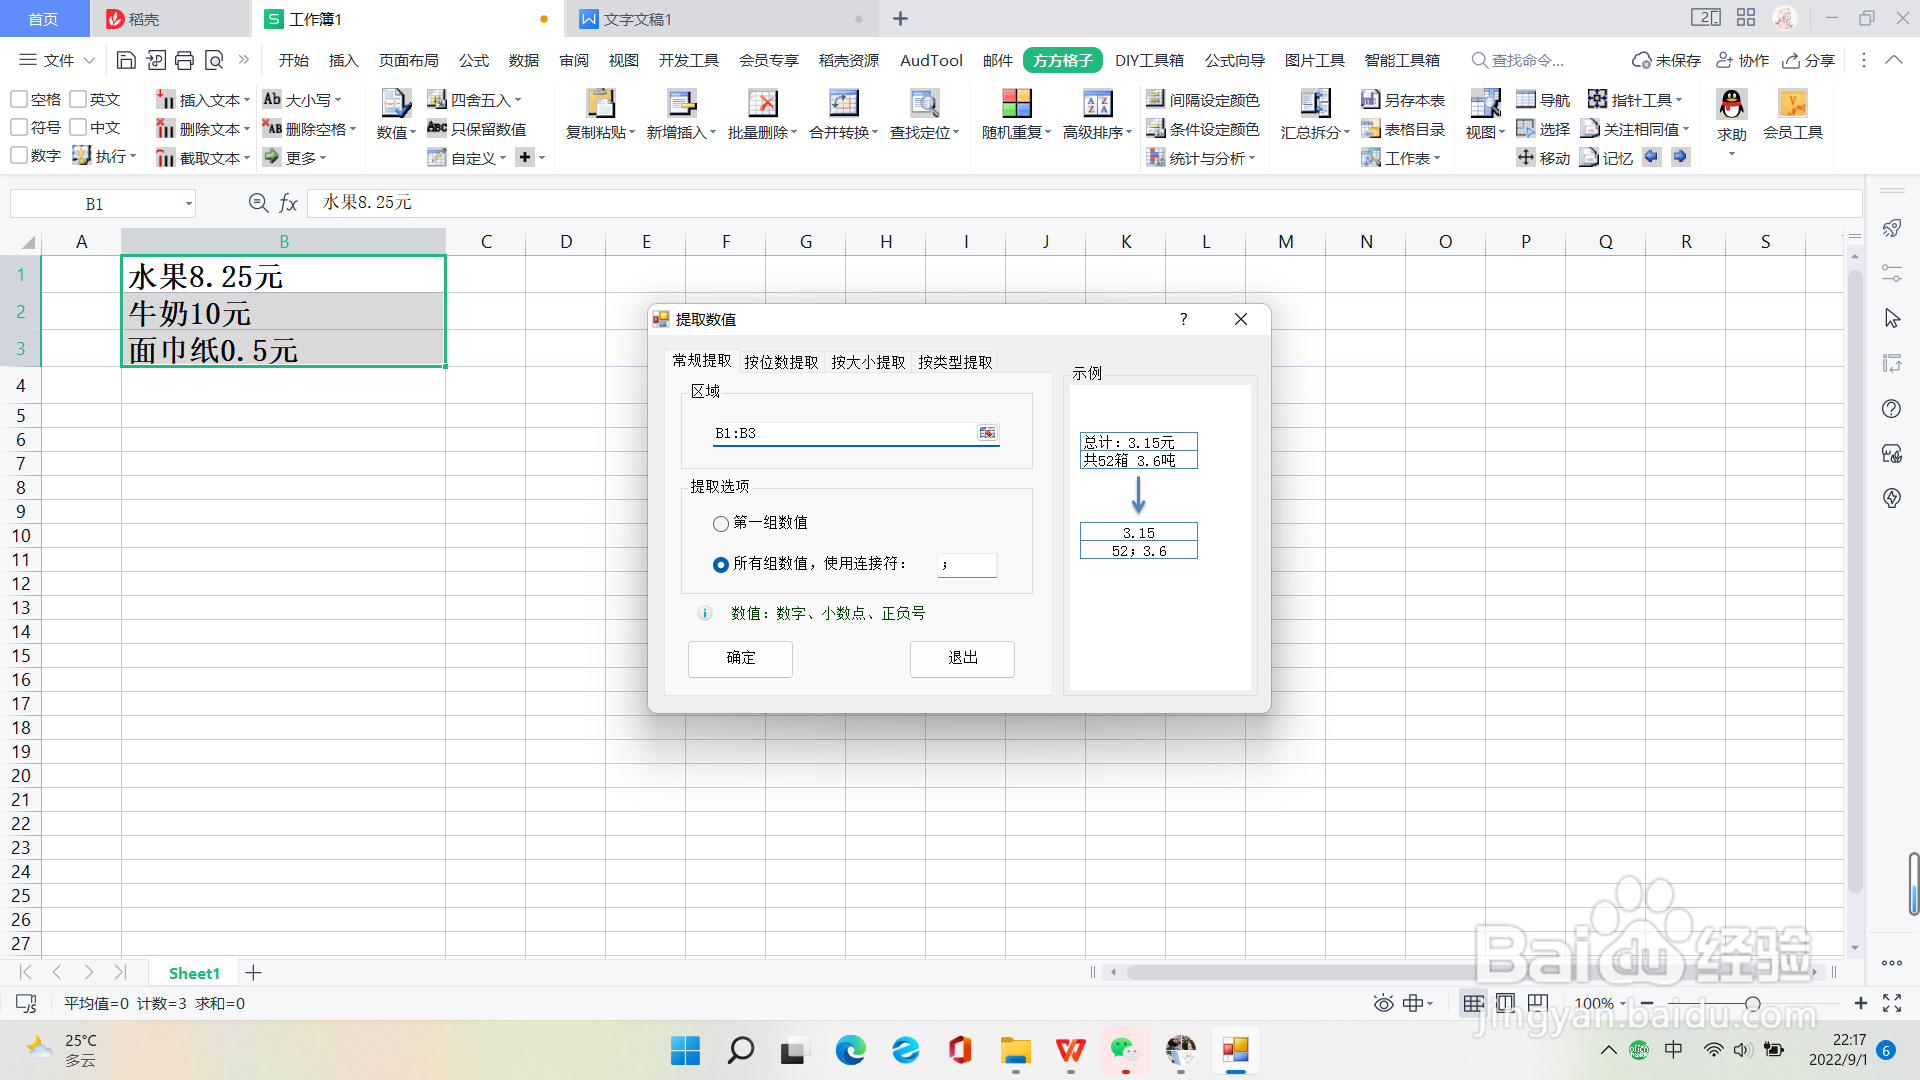Click the 查找定位 magnifier icon
This screenshot has width=1920, height=1080.
(x=924, y=103)
